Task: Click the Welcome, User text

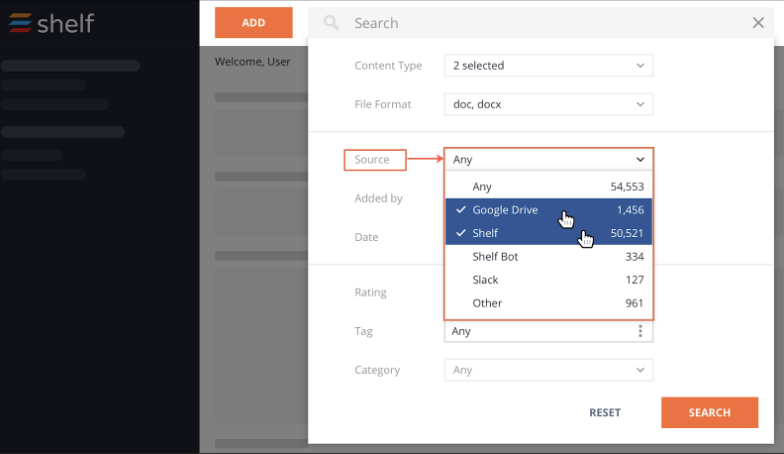Action: coord(252,62)
